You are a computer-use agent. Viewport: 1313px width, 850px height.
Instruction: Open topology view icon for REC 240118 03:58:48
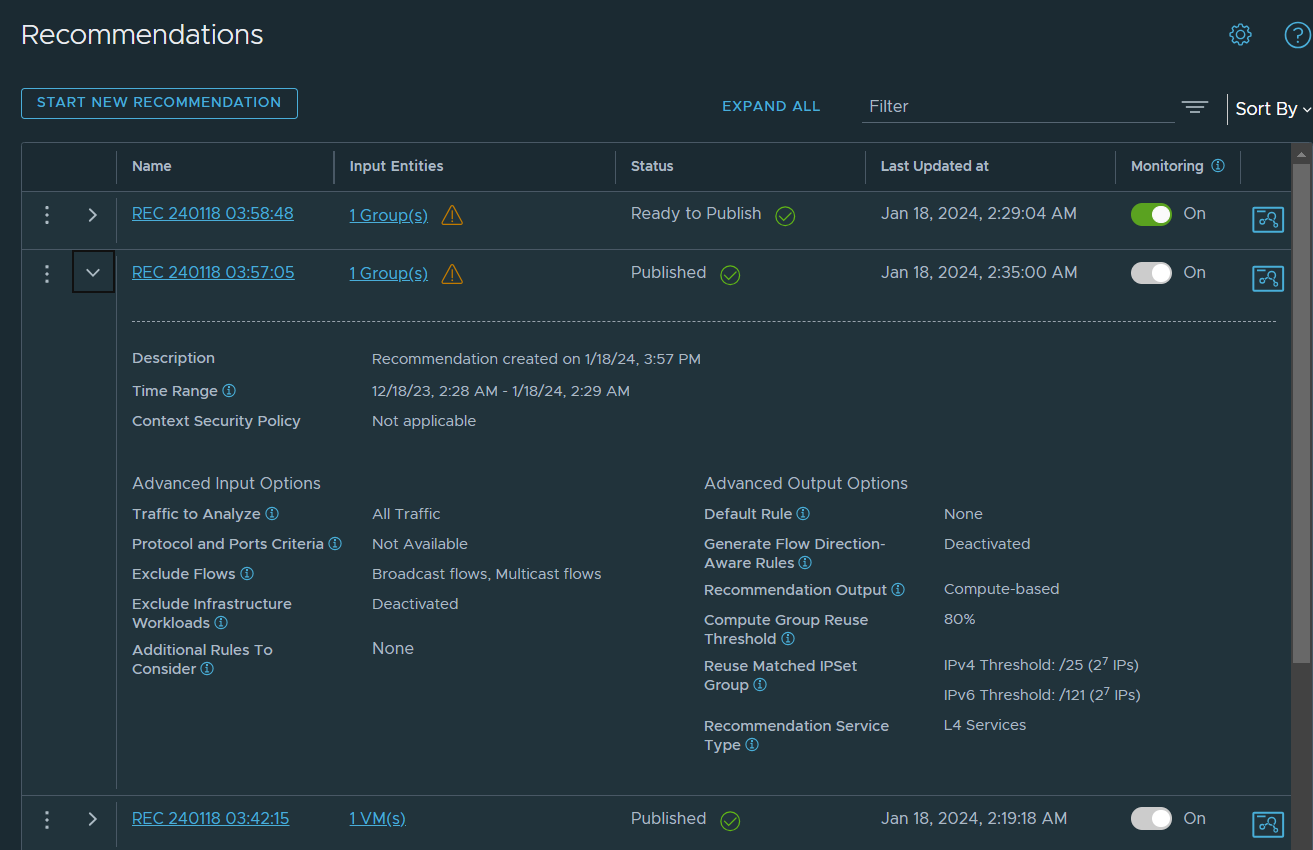click(1268, 219)
